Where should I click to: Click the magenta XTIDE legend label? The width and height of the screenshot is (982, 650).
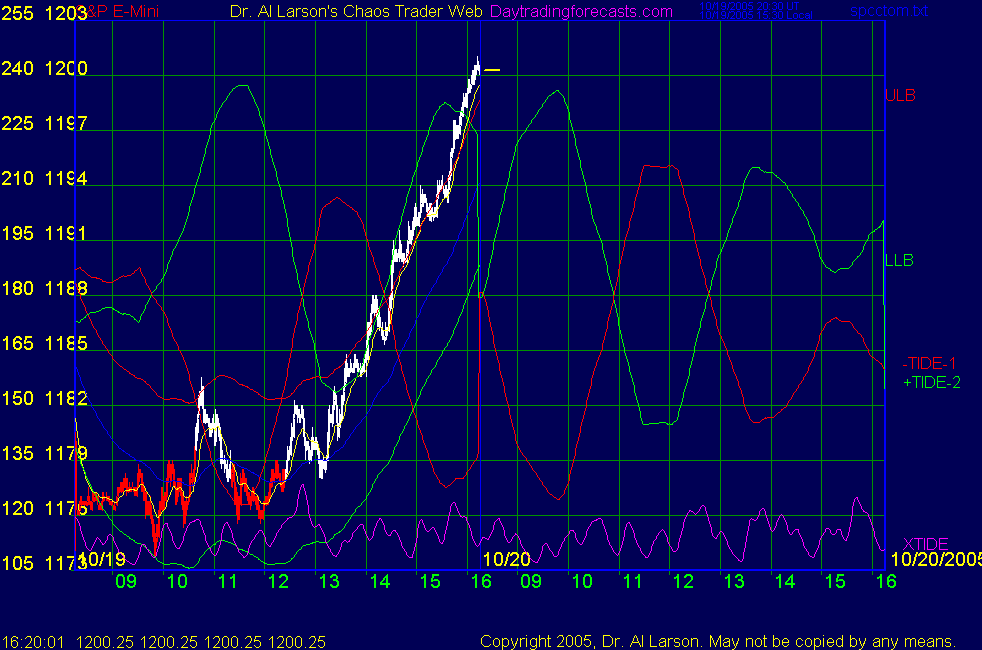926,541
